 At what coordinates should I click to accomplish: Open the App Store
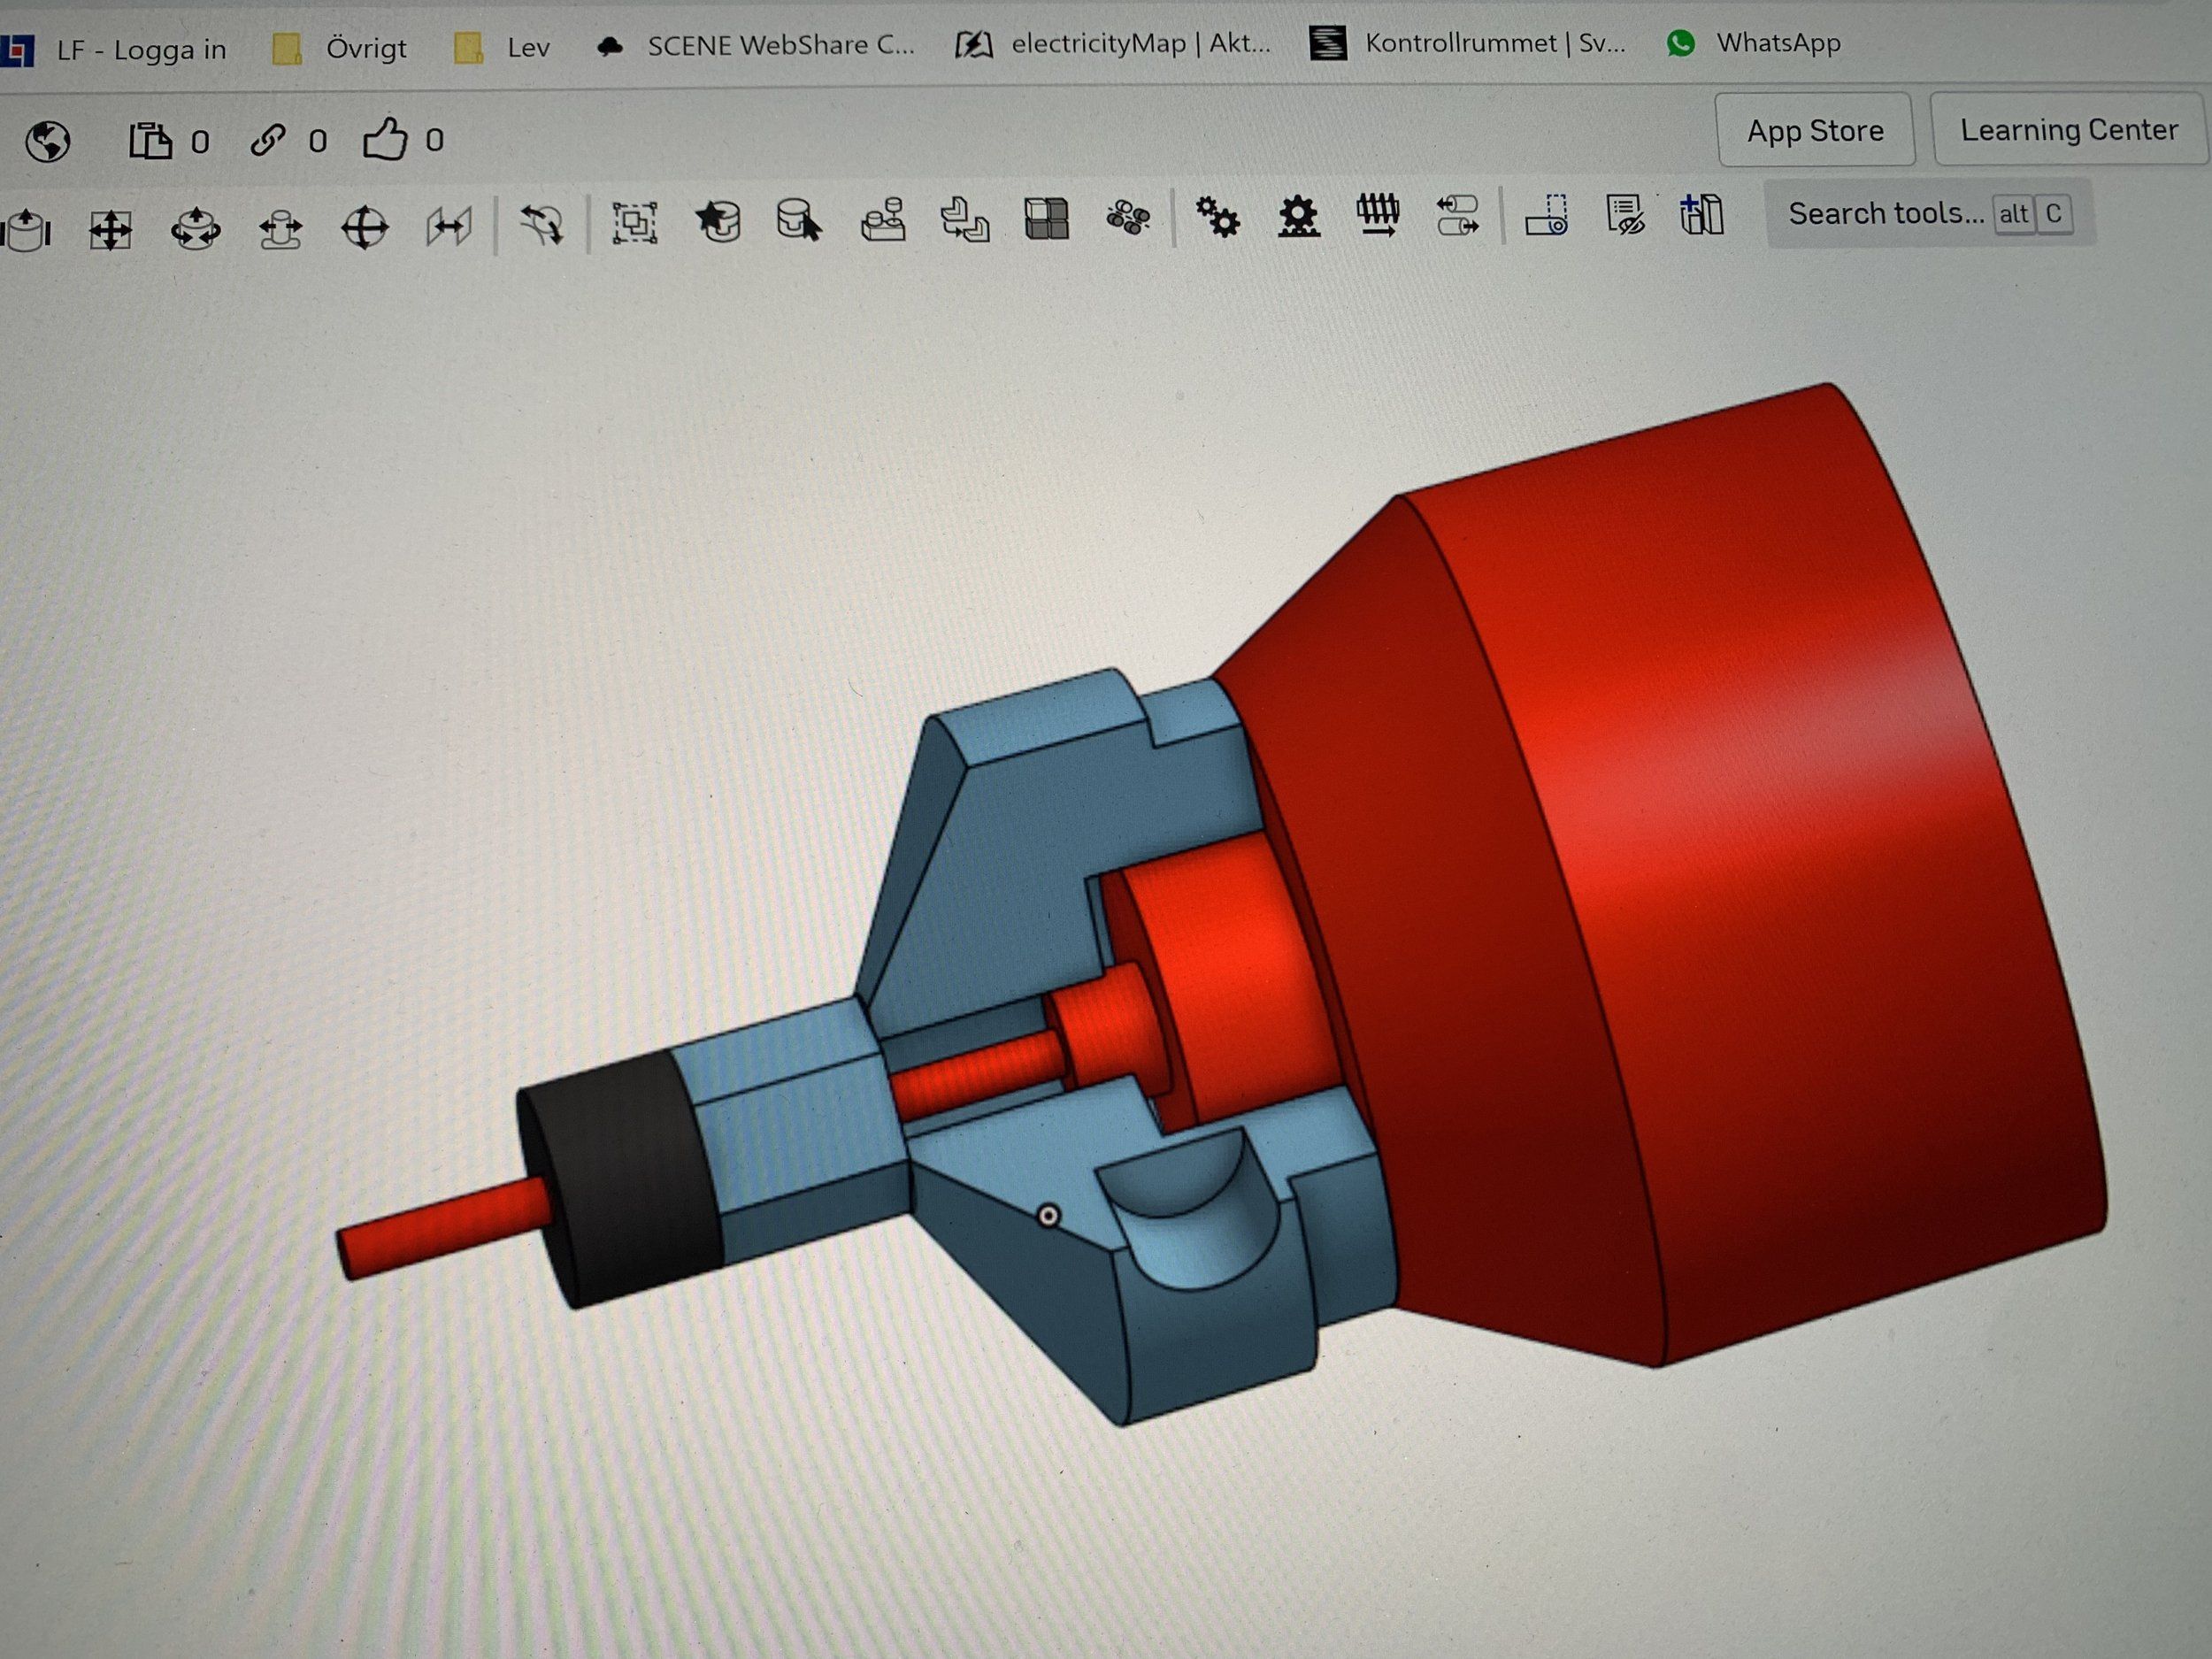point(1814,131)
